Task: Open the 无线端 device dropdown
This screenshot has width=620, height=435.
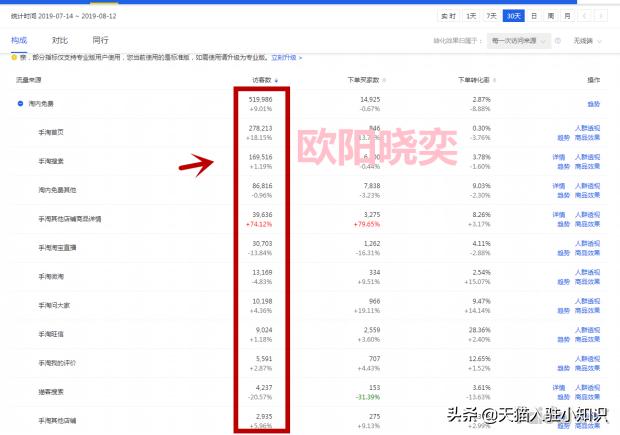Action: click(x=588, y=41)
